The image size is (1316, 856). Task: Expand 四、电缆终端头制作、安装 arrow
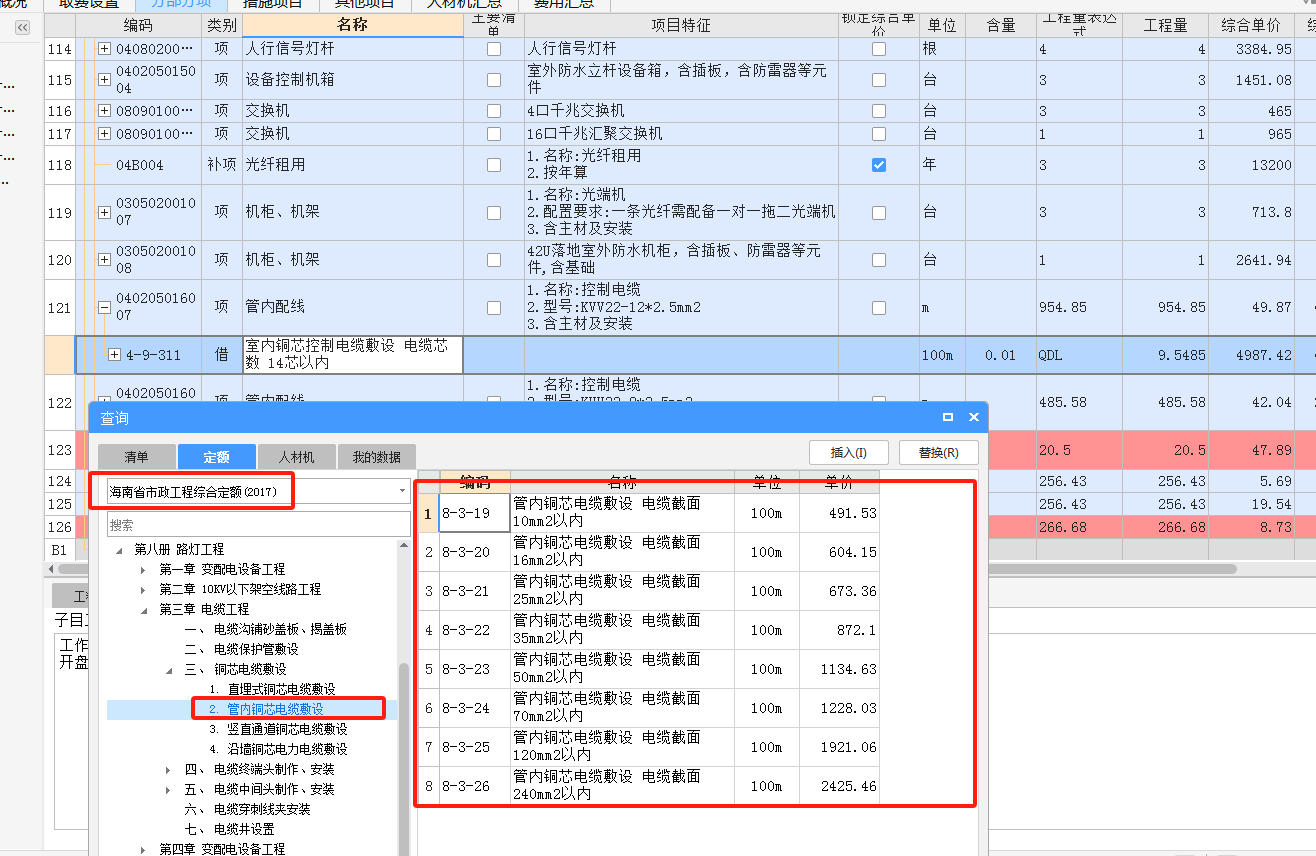(169, 770)
